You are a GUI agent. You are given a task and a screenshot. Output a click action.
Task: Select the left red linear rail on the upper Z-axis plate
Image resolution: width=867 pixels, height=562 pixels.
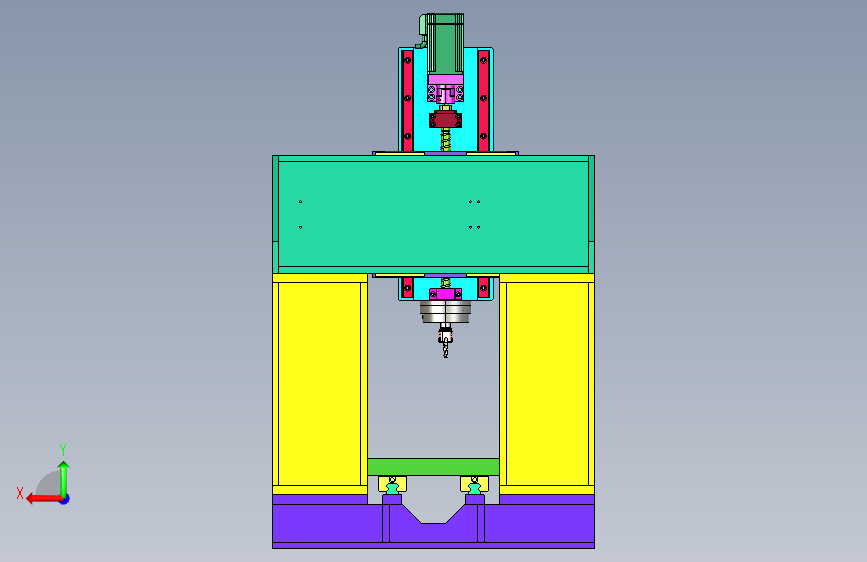[408, 100]
